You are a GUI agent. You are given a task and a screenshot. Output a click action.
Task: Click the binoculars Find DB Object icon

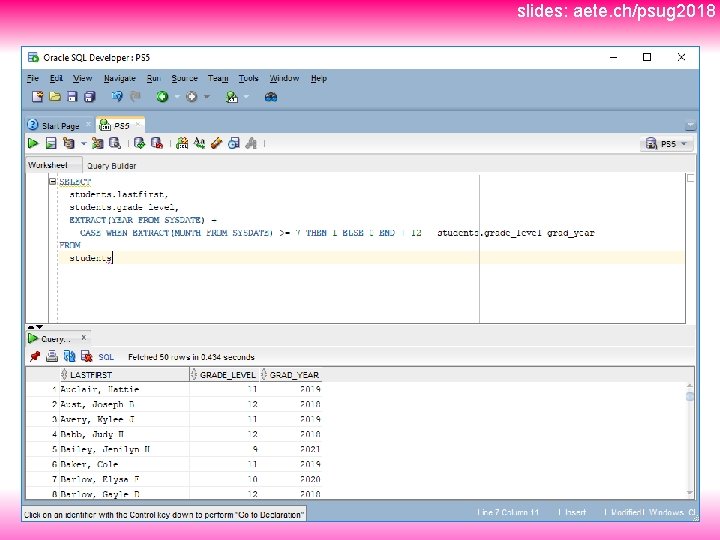point(271,96)
